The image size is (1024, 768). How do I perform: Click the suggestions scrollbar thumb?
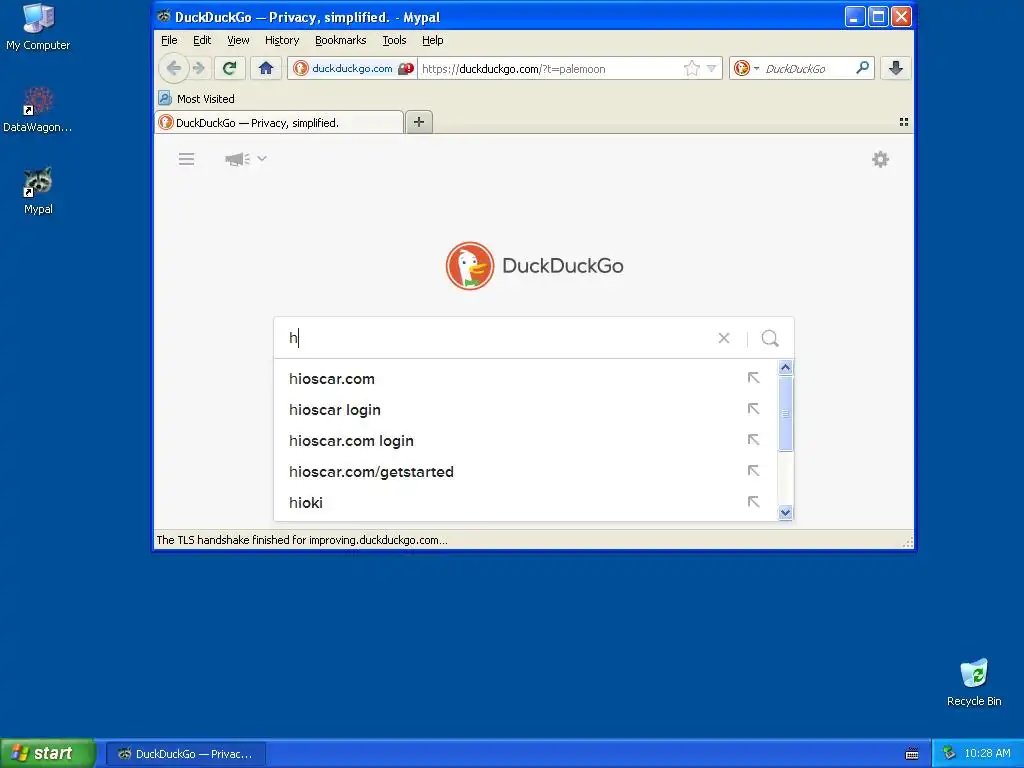[786, 413]
